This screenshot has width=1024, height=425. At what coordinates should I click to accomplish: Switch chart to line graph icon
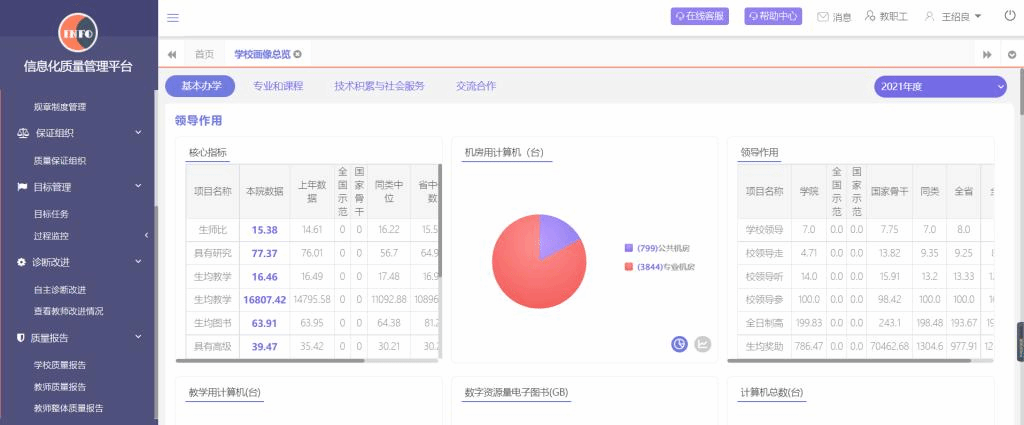pyautogui.click(x=702, y=343)
